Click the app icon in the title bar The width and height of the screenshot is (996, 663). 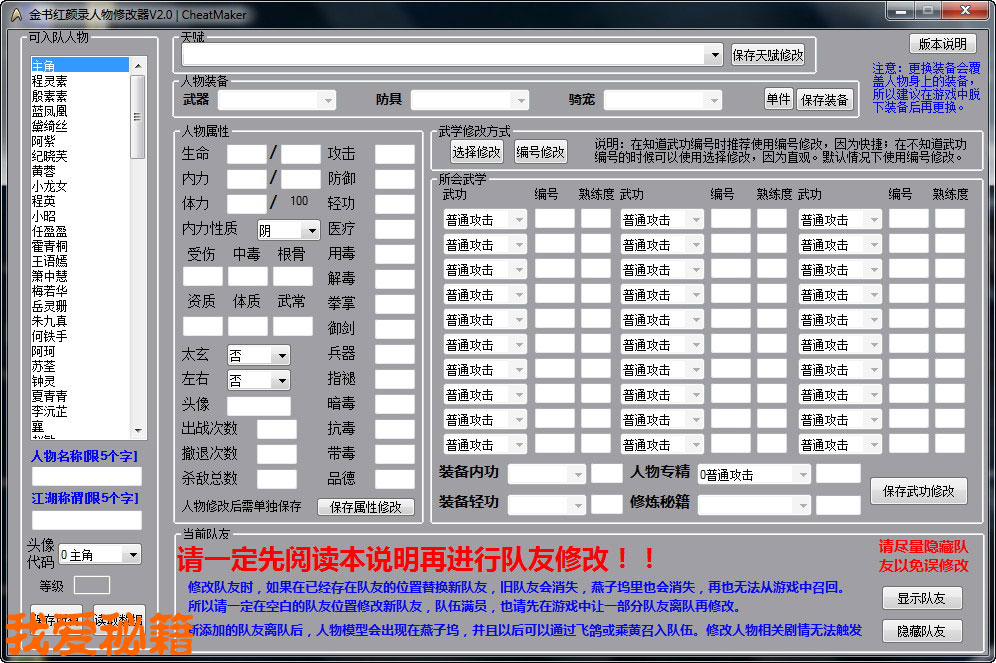(x=14, y=14)
